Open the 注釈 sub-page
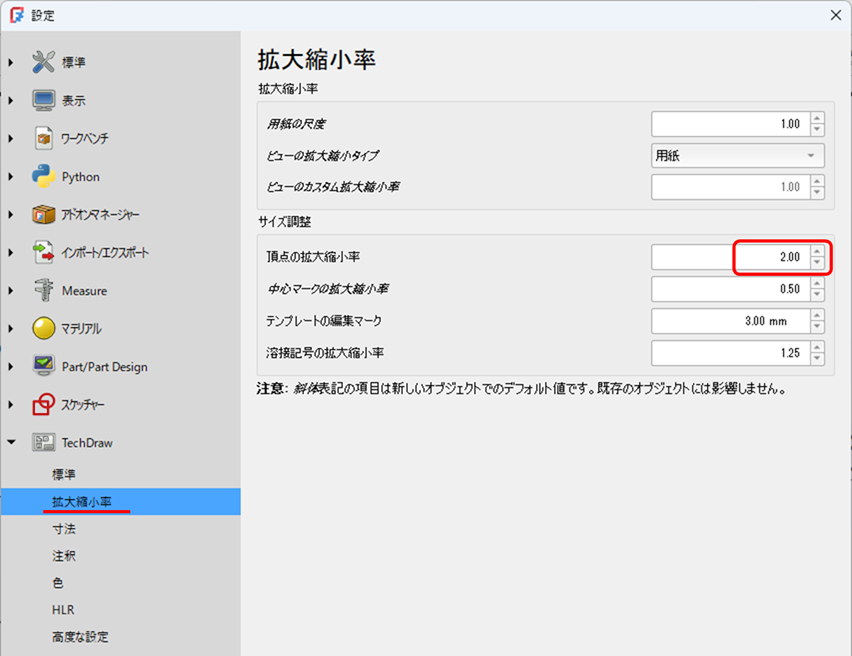852x656 pixels. [x=64, y=555]
